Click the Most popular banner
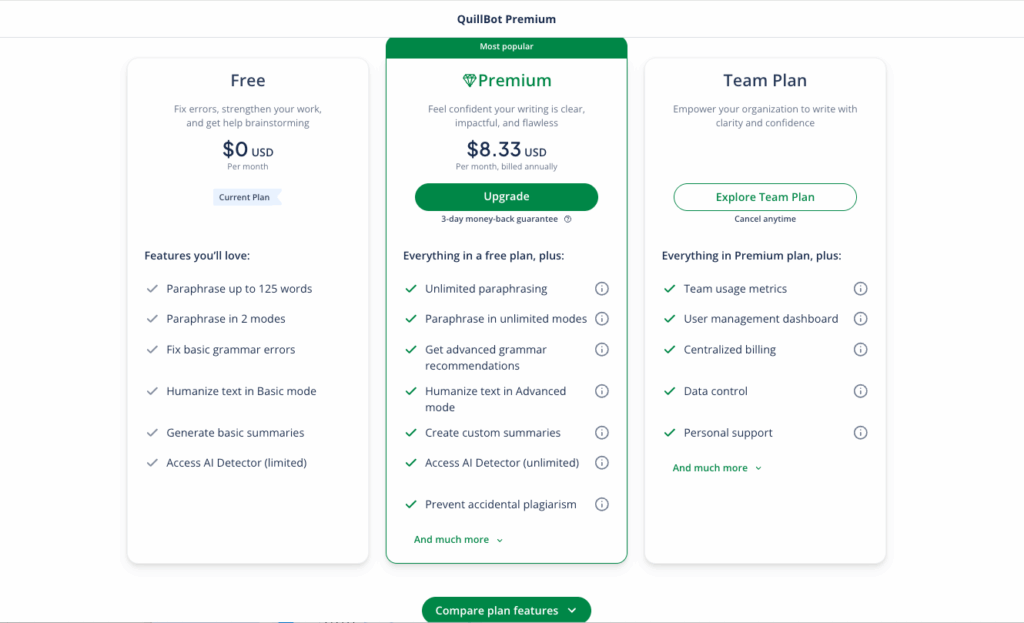1024x623 pixels. [506, 46]
